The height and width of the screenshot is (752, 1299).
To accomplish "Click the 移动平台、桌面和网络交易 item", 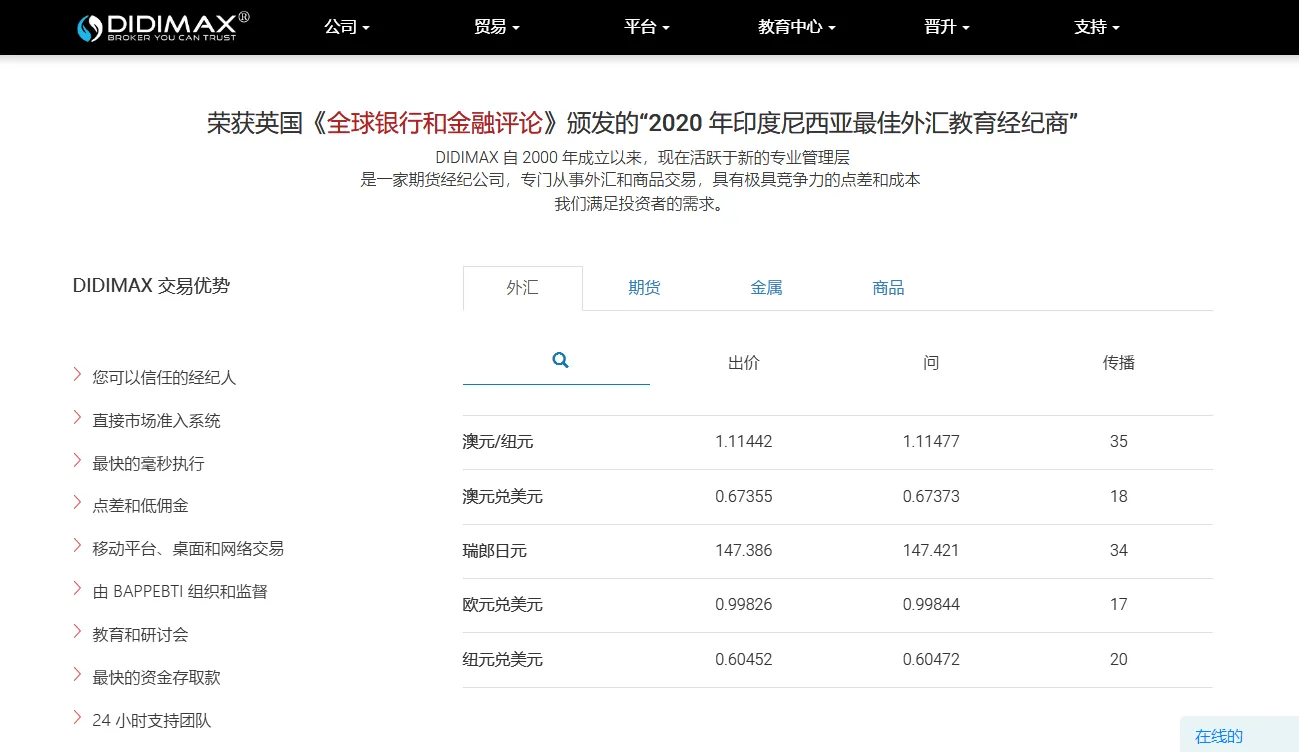I will click(188, 548).
